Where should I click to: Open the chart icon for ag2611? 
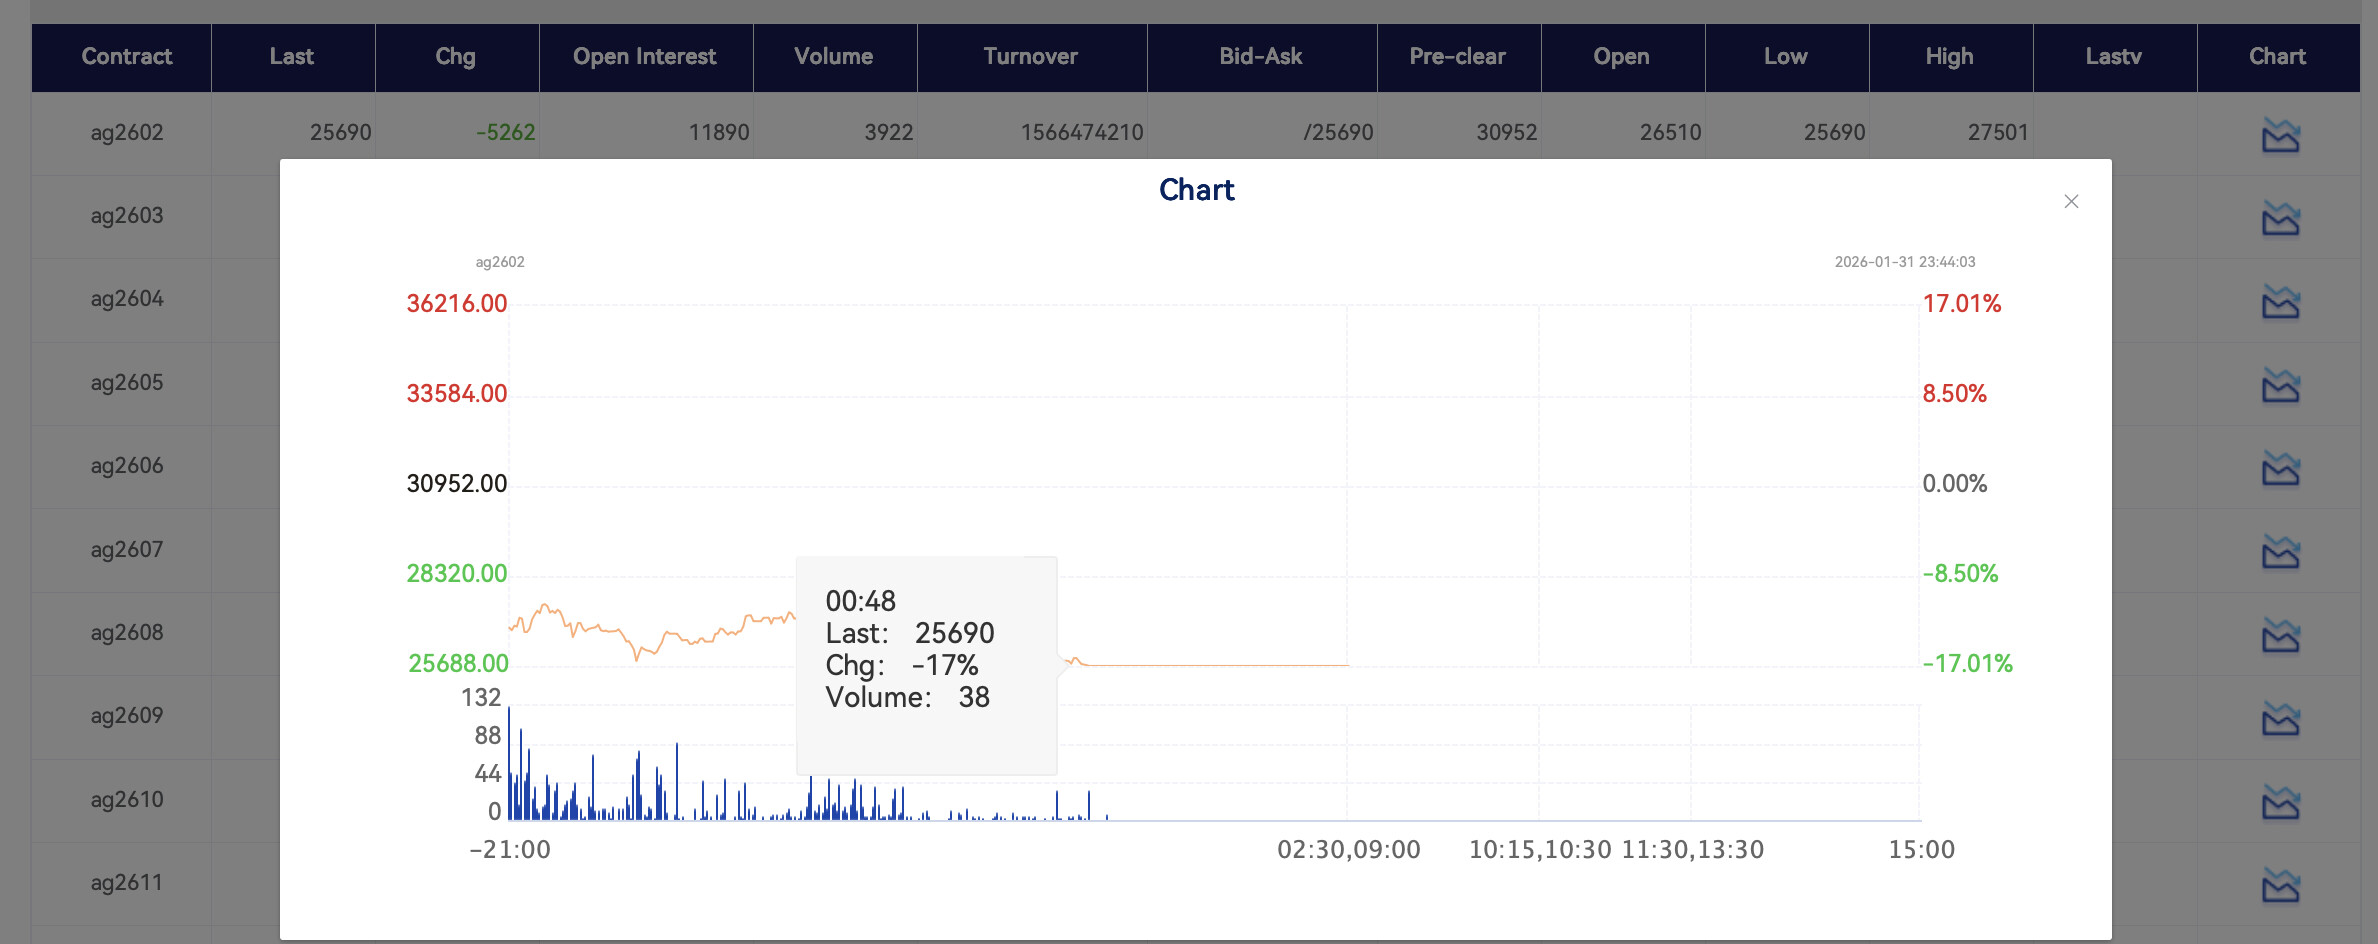pyautogui.click(x=2280, y=885)
